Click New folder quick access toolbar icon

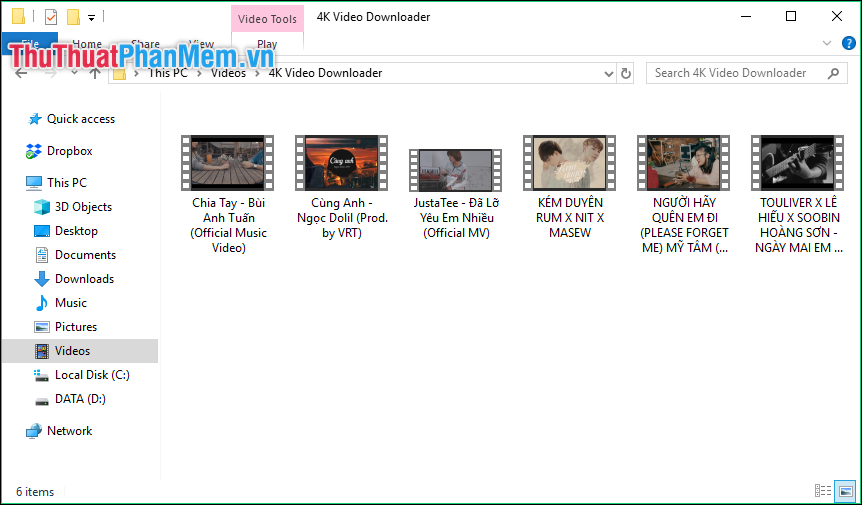pos(73,17)
